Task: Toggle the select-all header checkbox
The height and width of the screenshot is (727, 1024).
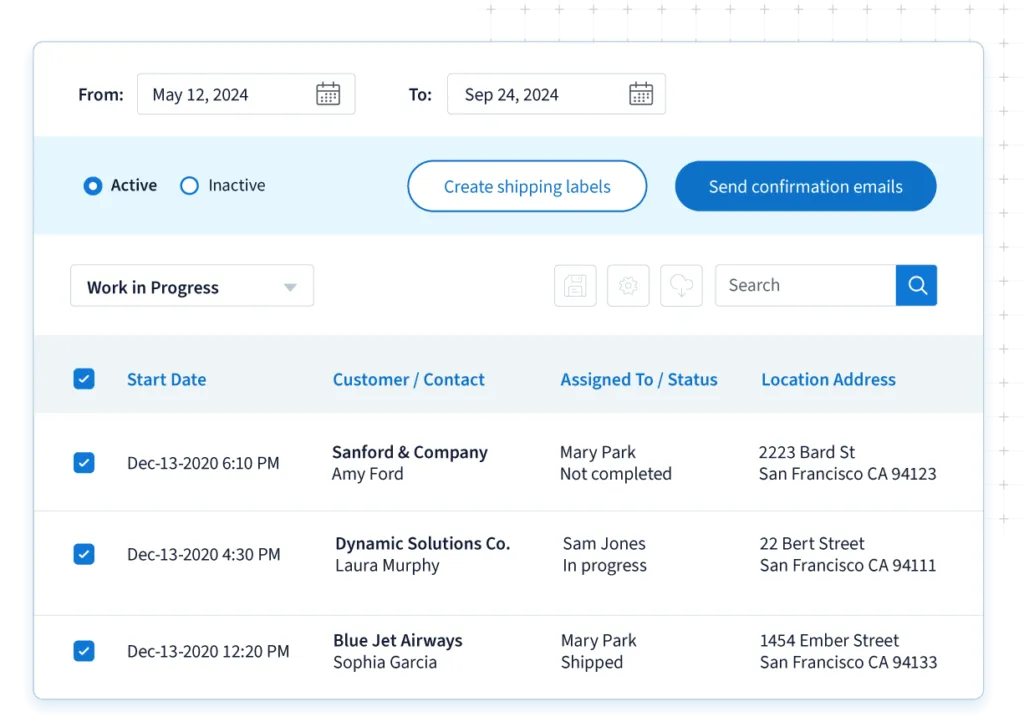Action: coord(84,379)
